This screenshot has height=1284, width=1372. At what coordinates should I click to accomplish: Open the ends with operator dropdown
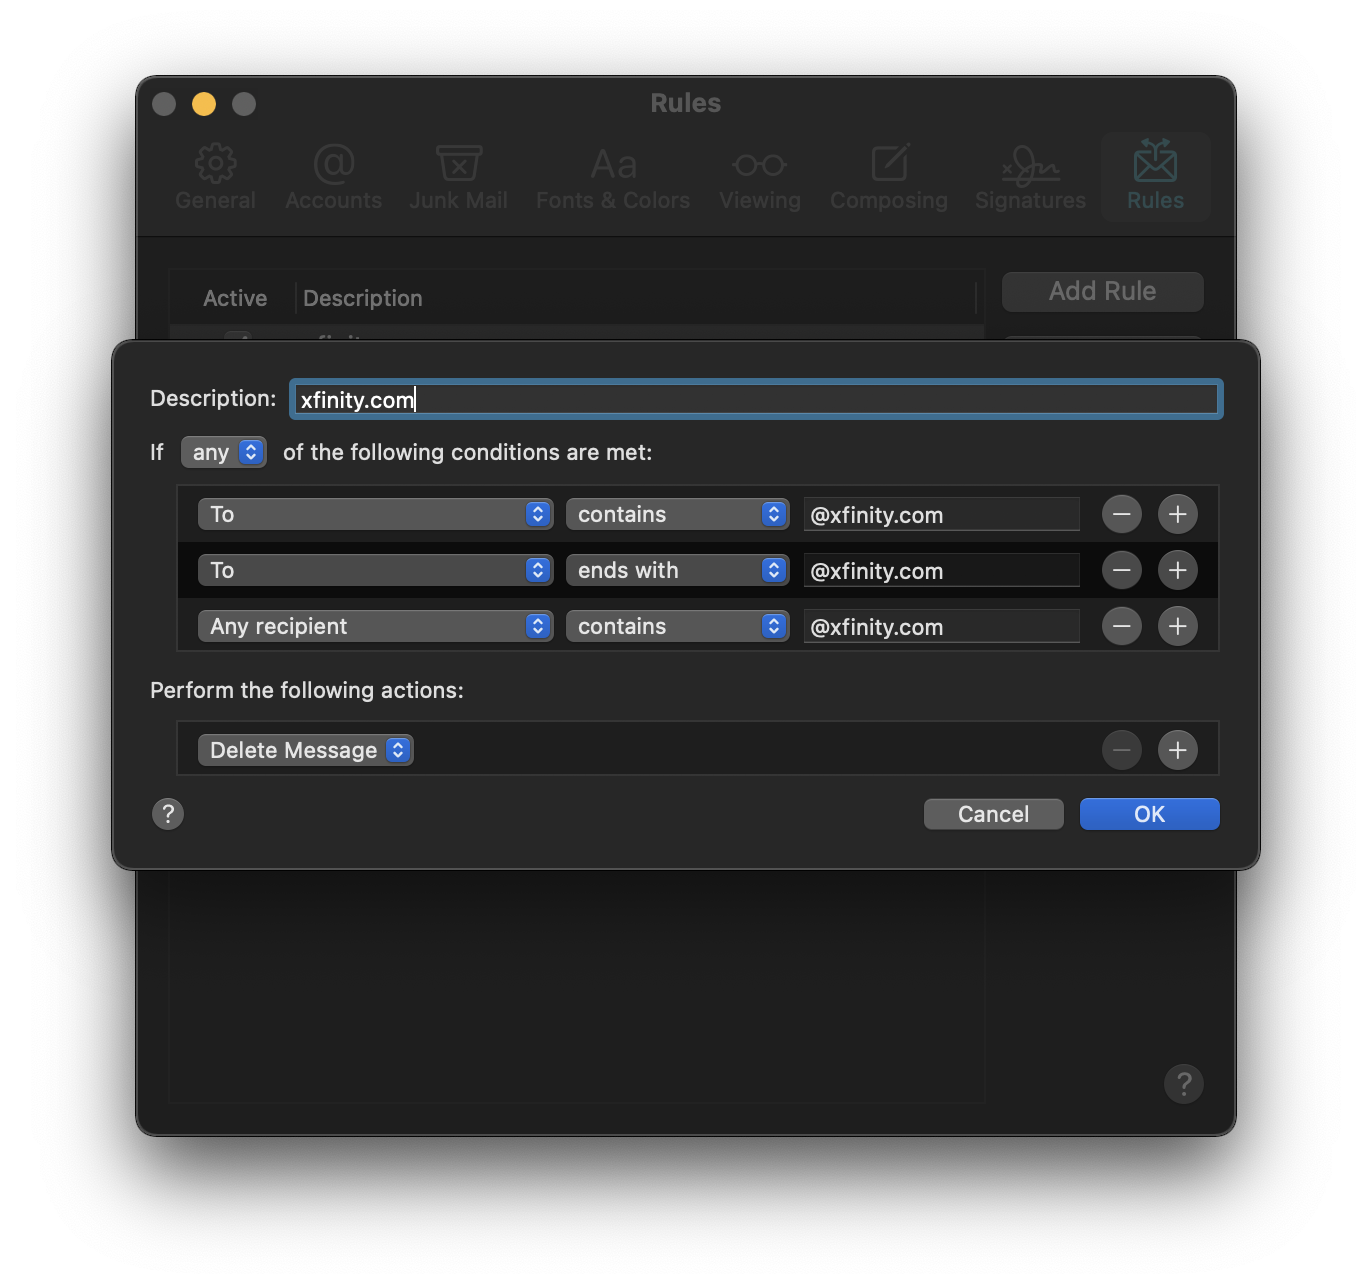click(x=677, y=570)
